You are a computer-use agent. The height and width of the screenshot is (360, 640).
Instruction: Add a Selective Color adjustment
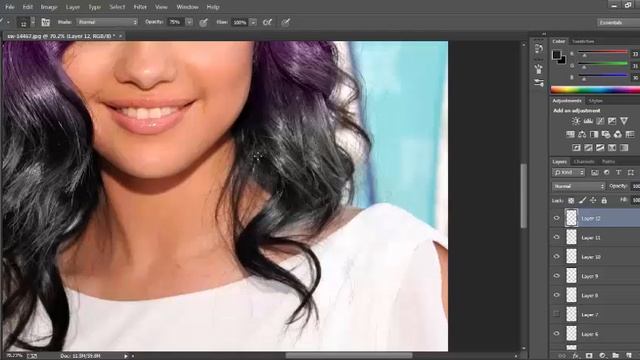click(612, 148)
